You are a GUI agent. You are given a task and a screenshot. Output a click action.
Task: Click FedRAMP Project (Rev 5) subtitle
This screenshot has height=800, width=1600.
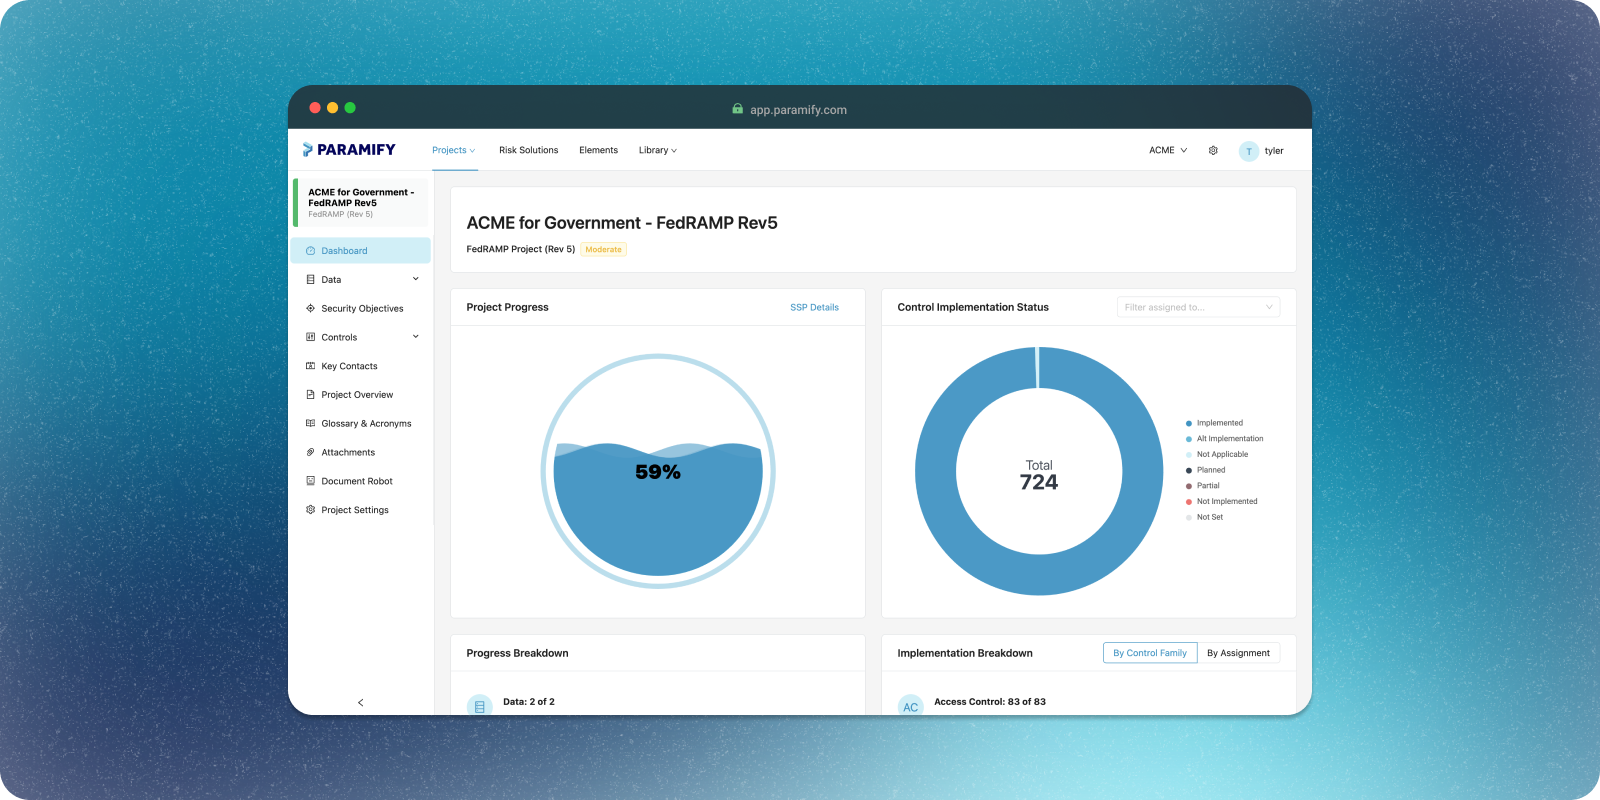[521, 250]
